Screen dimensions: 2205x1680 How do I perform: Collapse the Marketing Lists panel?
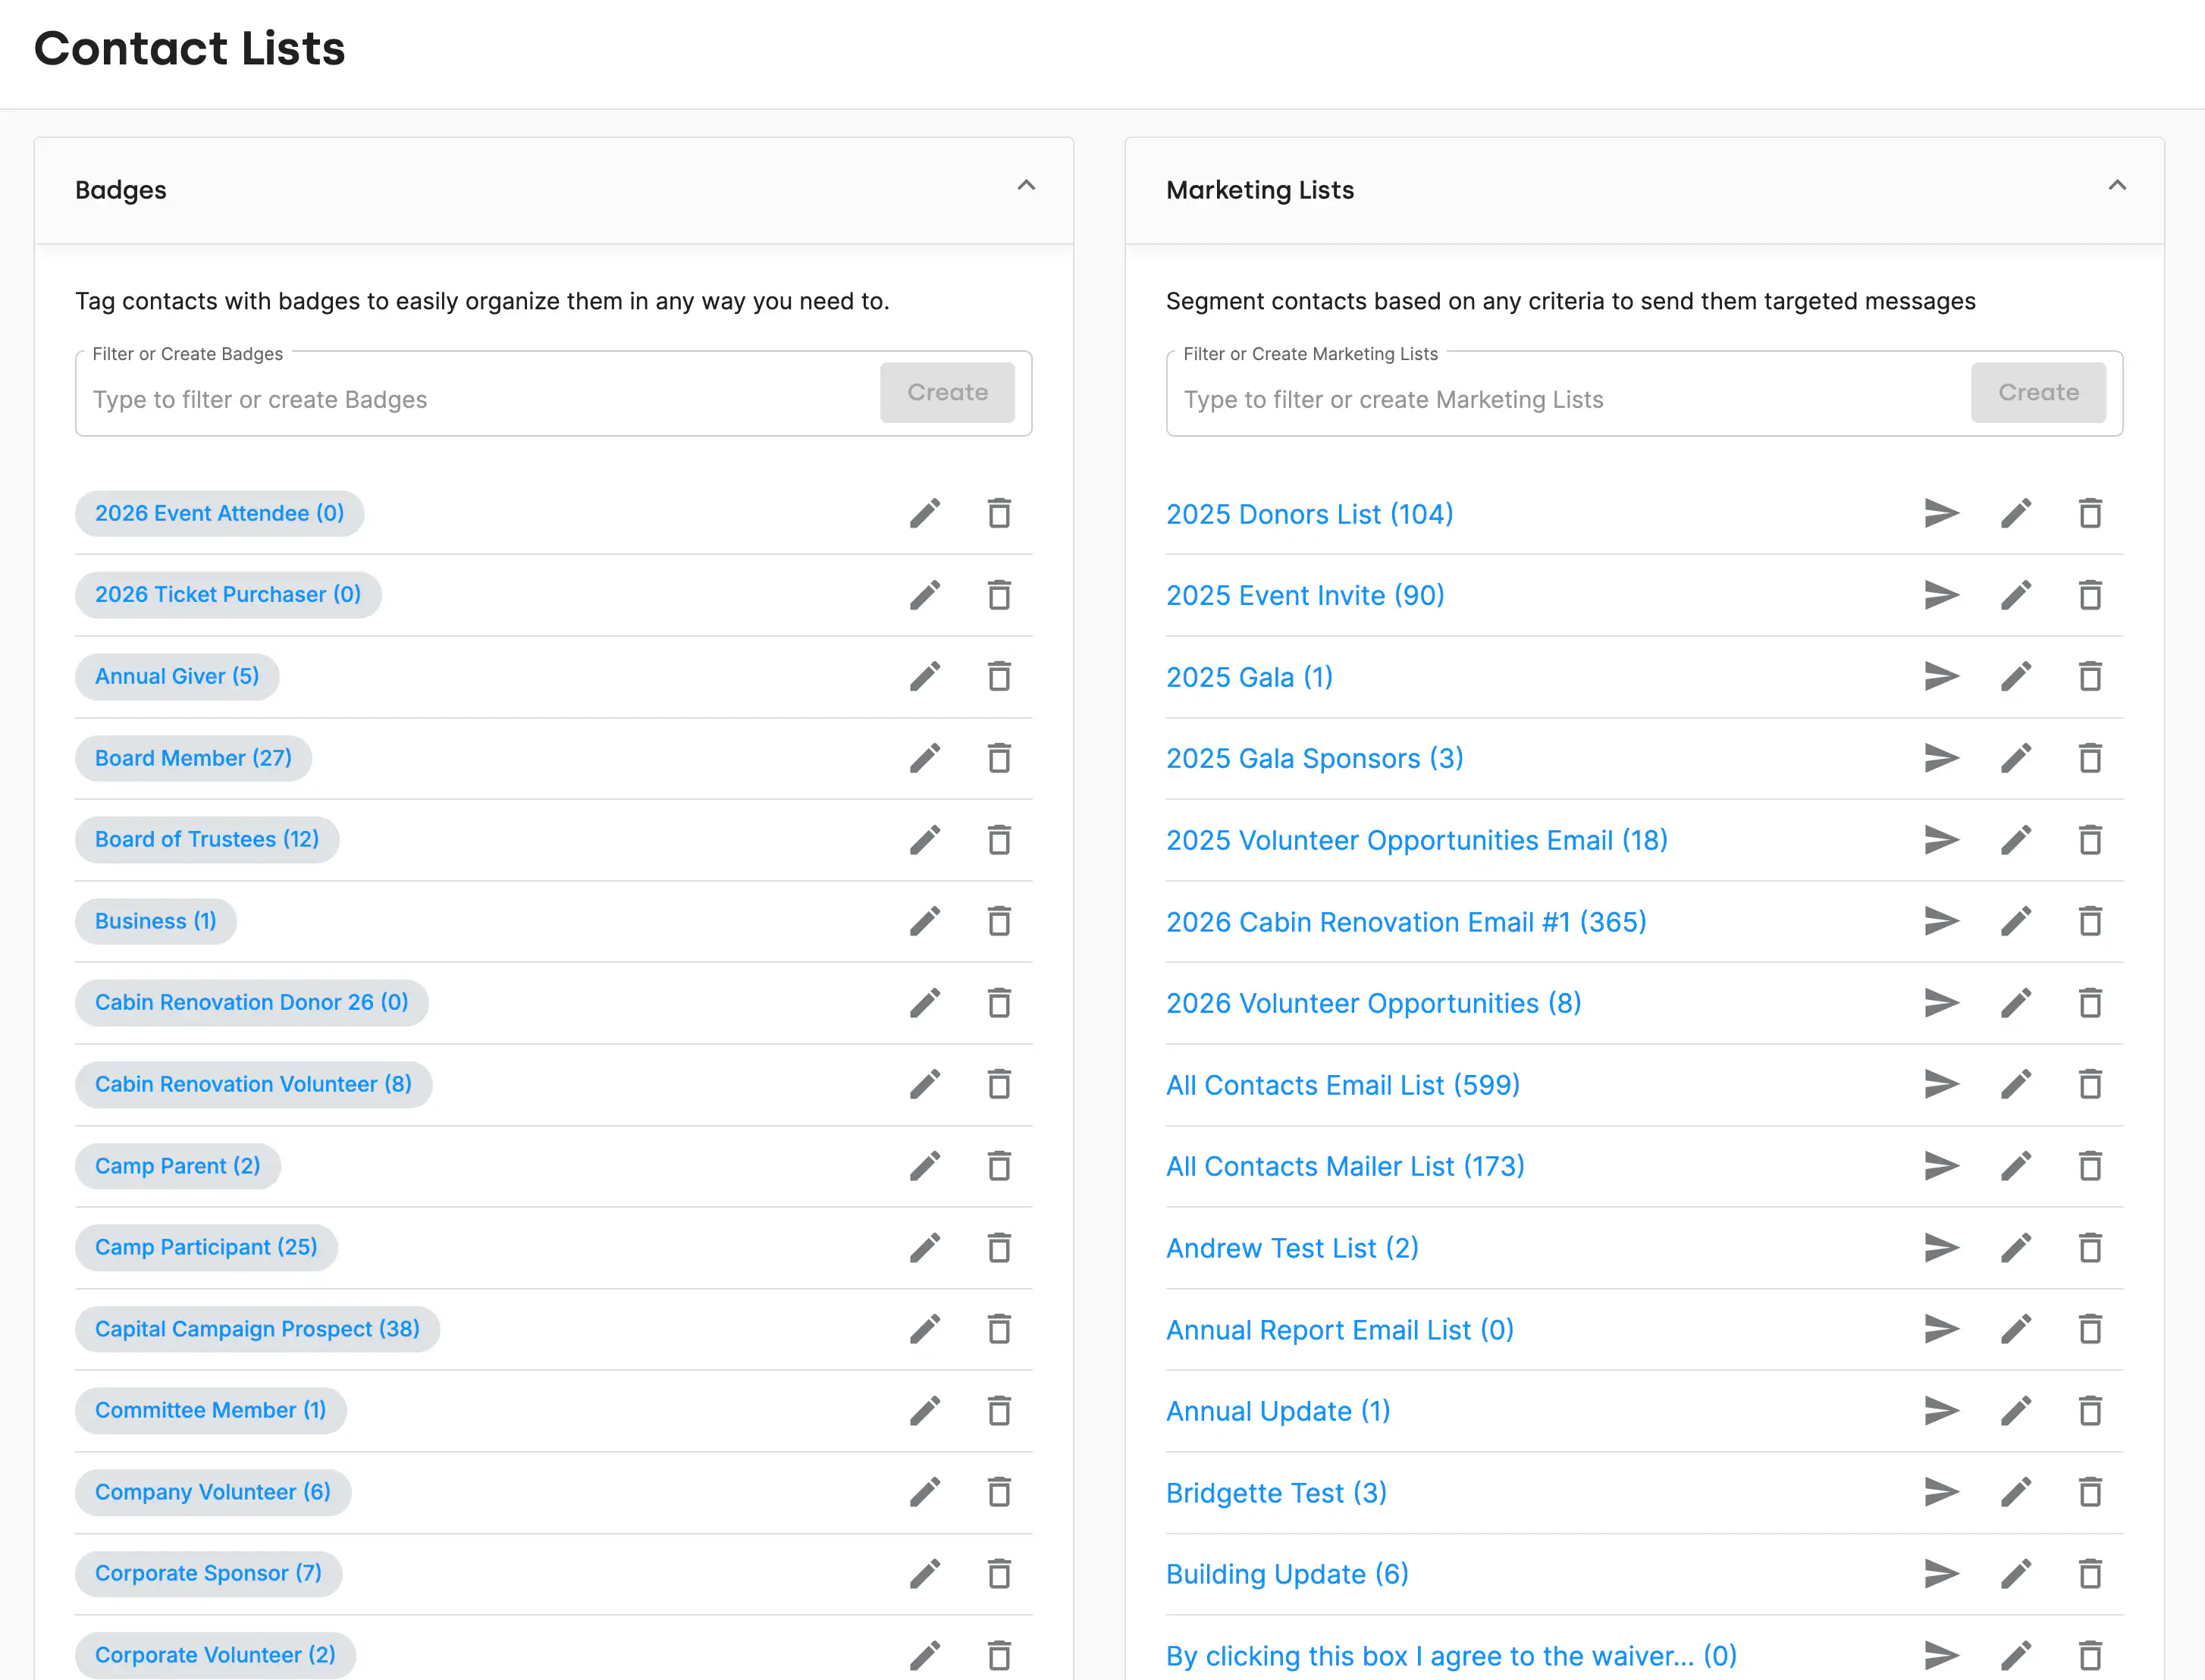(x=2117, y=186)
